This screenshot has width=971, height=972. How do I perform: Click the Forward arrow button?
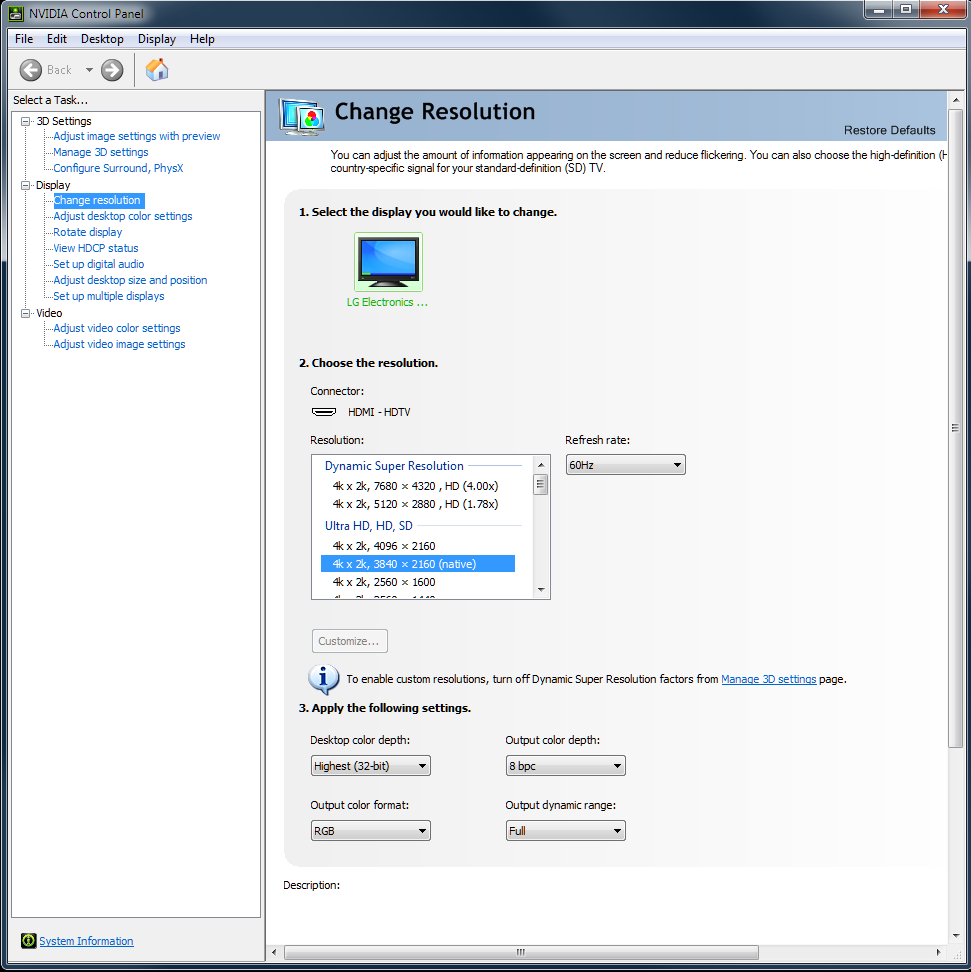pos(112,70)
